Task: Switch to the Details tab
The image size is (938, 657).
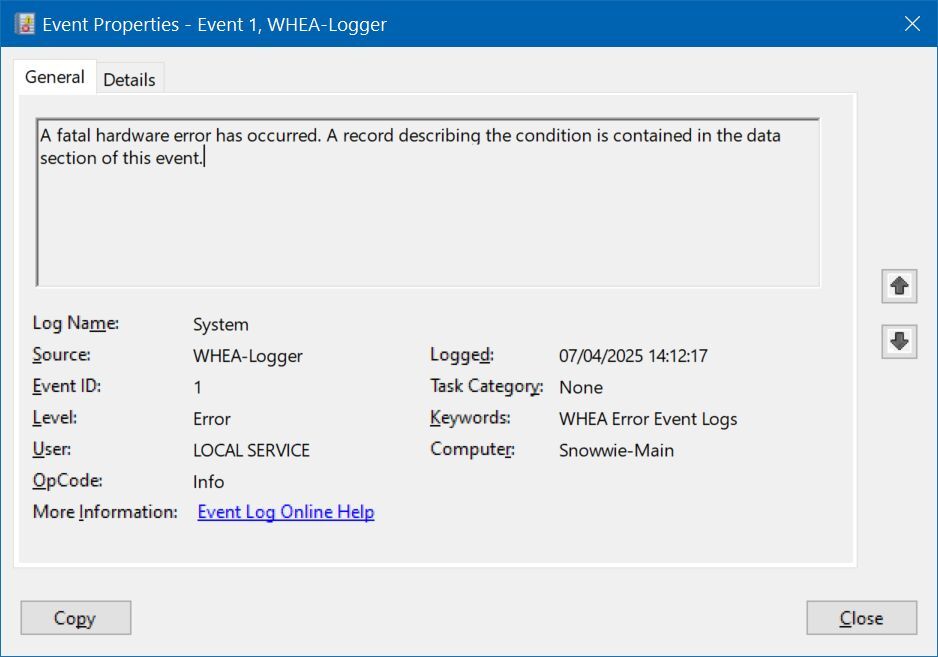Action: click(129, 80)
